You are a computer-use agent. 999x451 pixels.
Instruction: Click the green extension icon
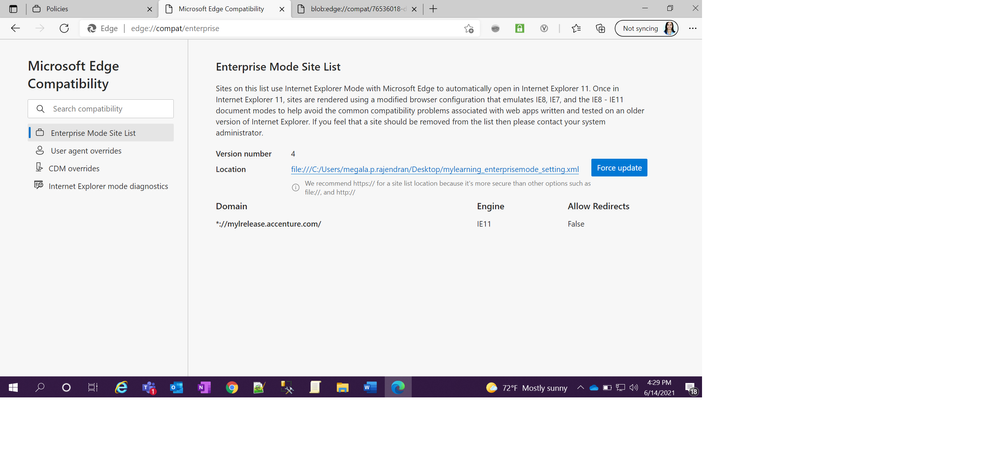519,29
